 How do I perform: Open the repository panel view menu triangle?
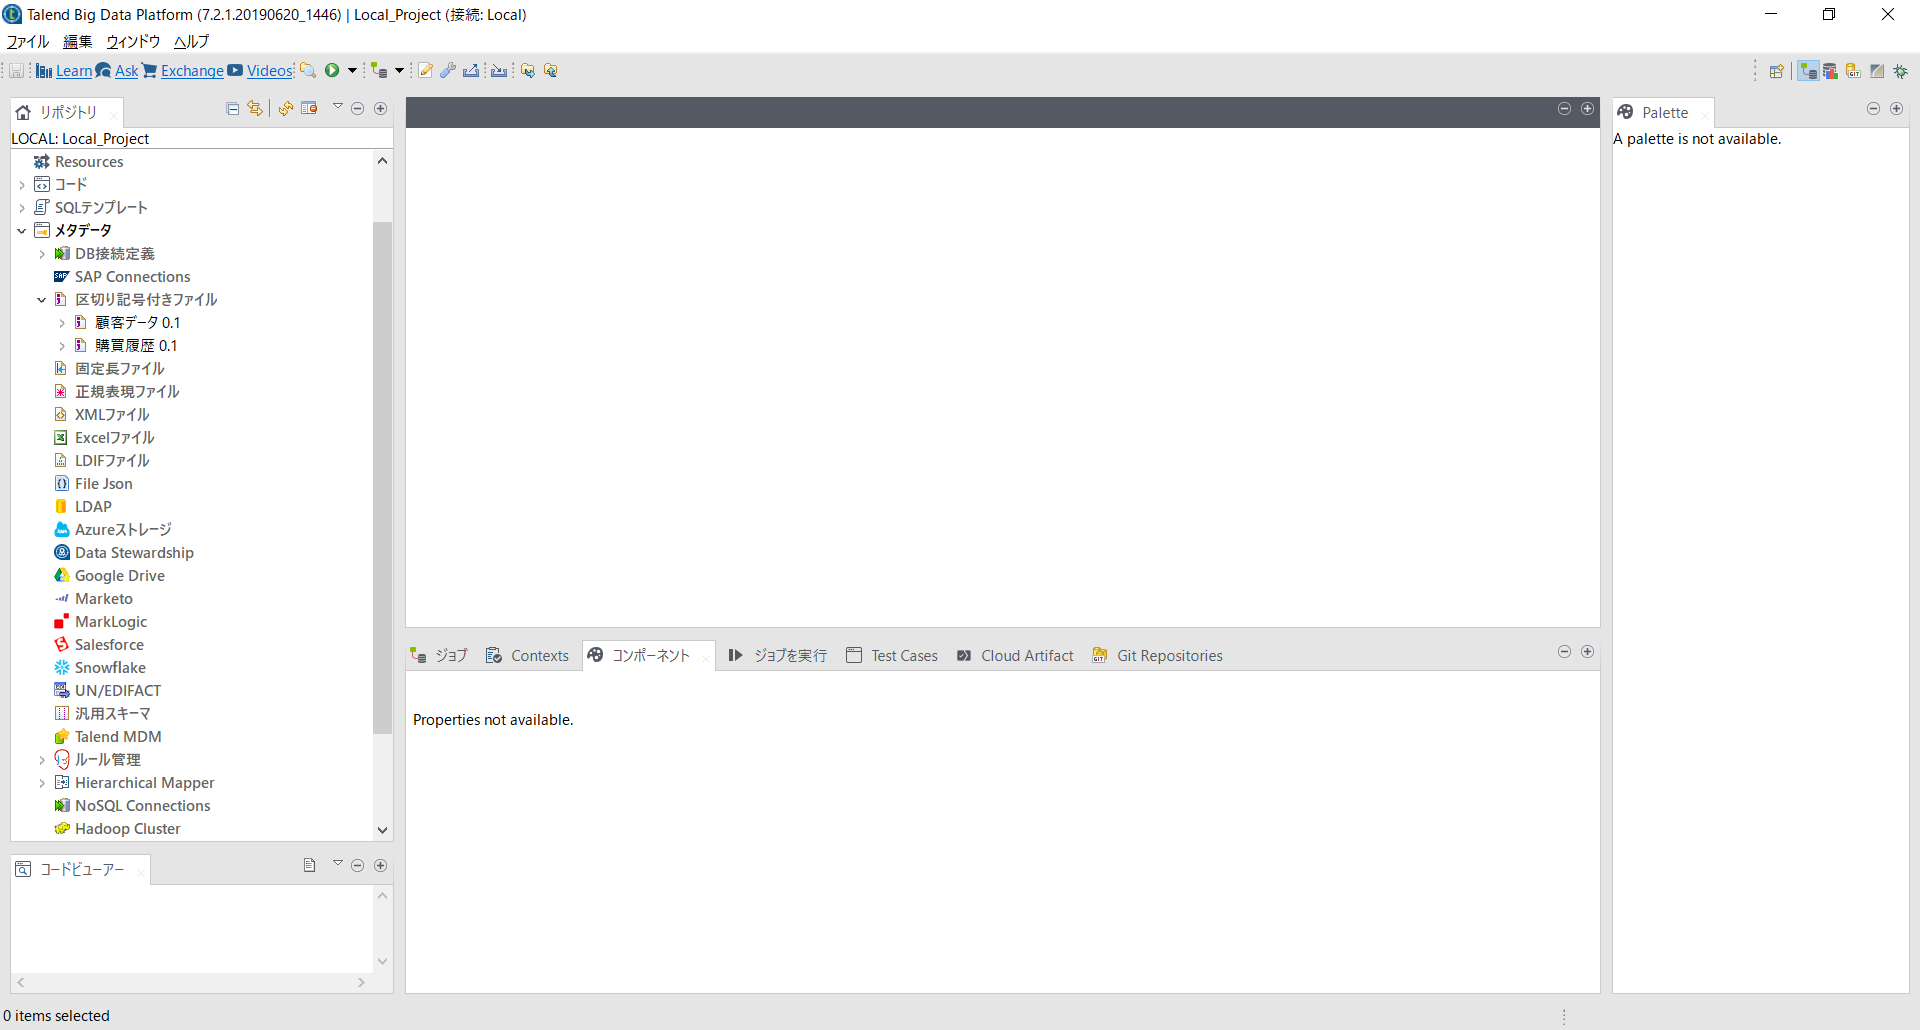coord(338,106)
